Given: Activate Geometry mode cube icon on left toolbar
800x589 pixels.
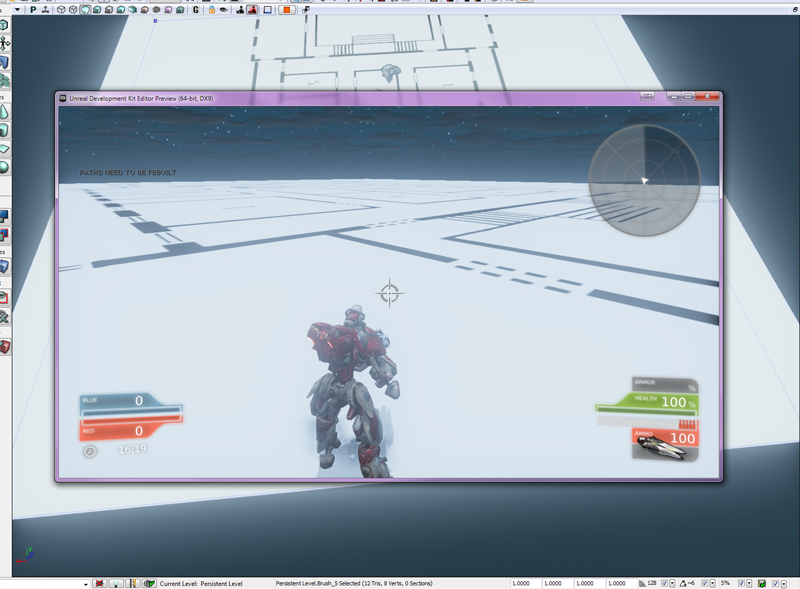Looking at the screenshot, I should pyautogui.click(x=4, y=25).
